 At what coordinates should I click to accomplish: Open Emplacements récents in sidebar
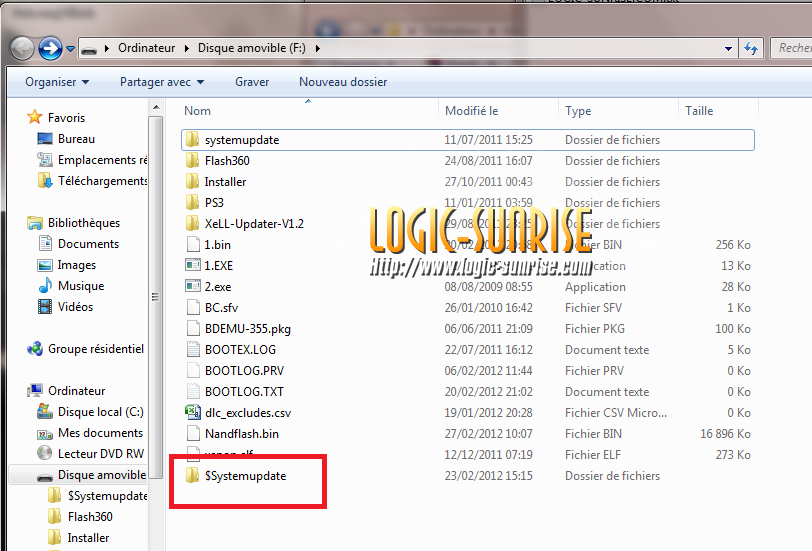(x=103, y=160)
